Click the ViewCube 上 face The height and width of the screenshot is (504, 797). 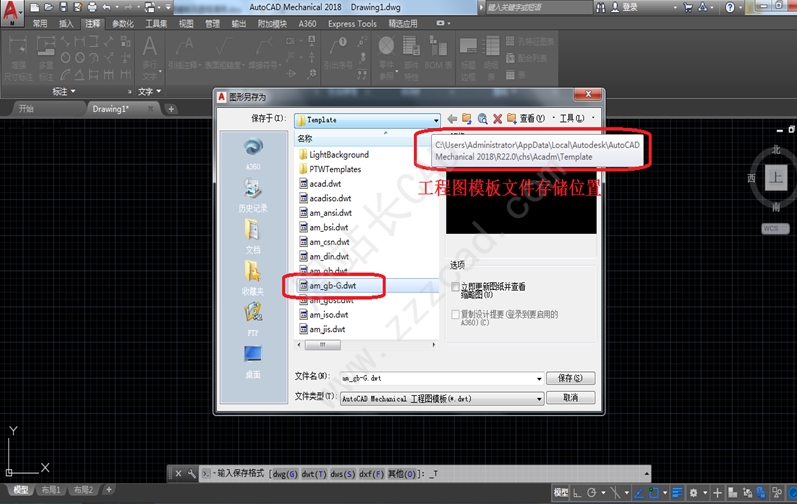776,177
